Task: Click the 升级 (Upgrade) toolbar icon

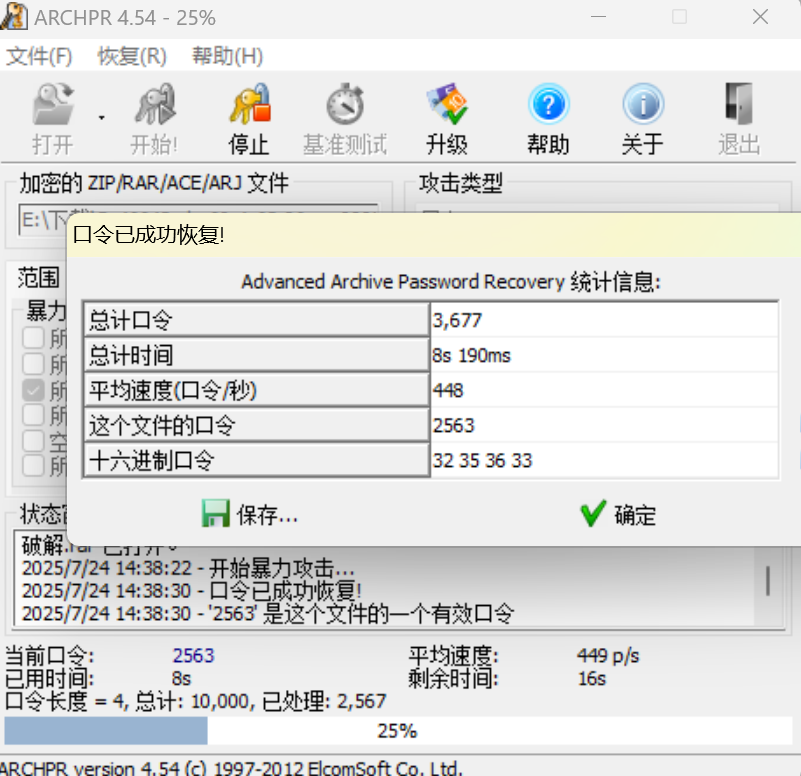Action: 446,106
